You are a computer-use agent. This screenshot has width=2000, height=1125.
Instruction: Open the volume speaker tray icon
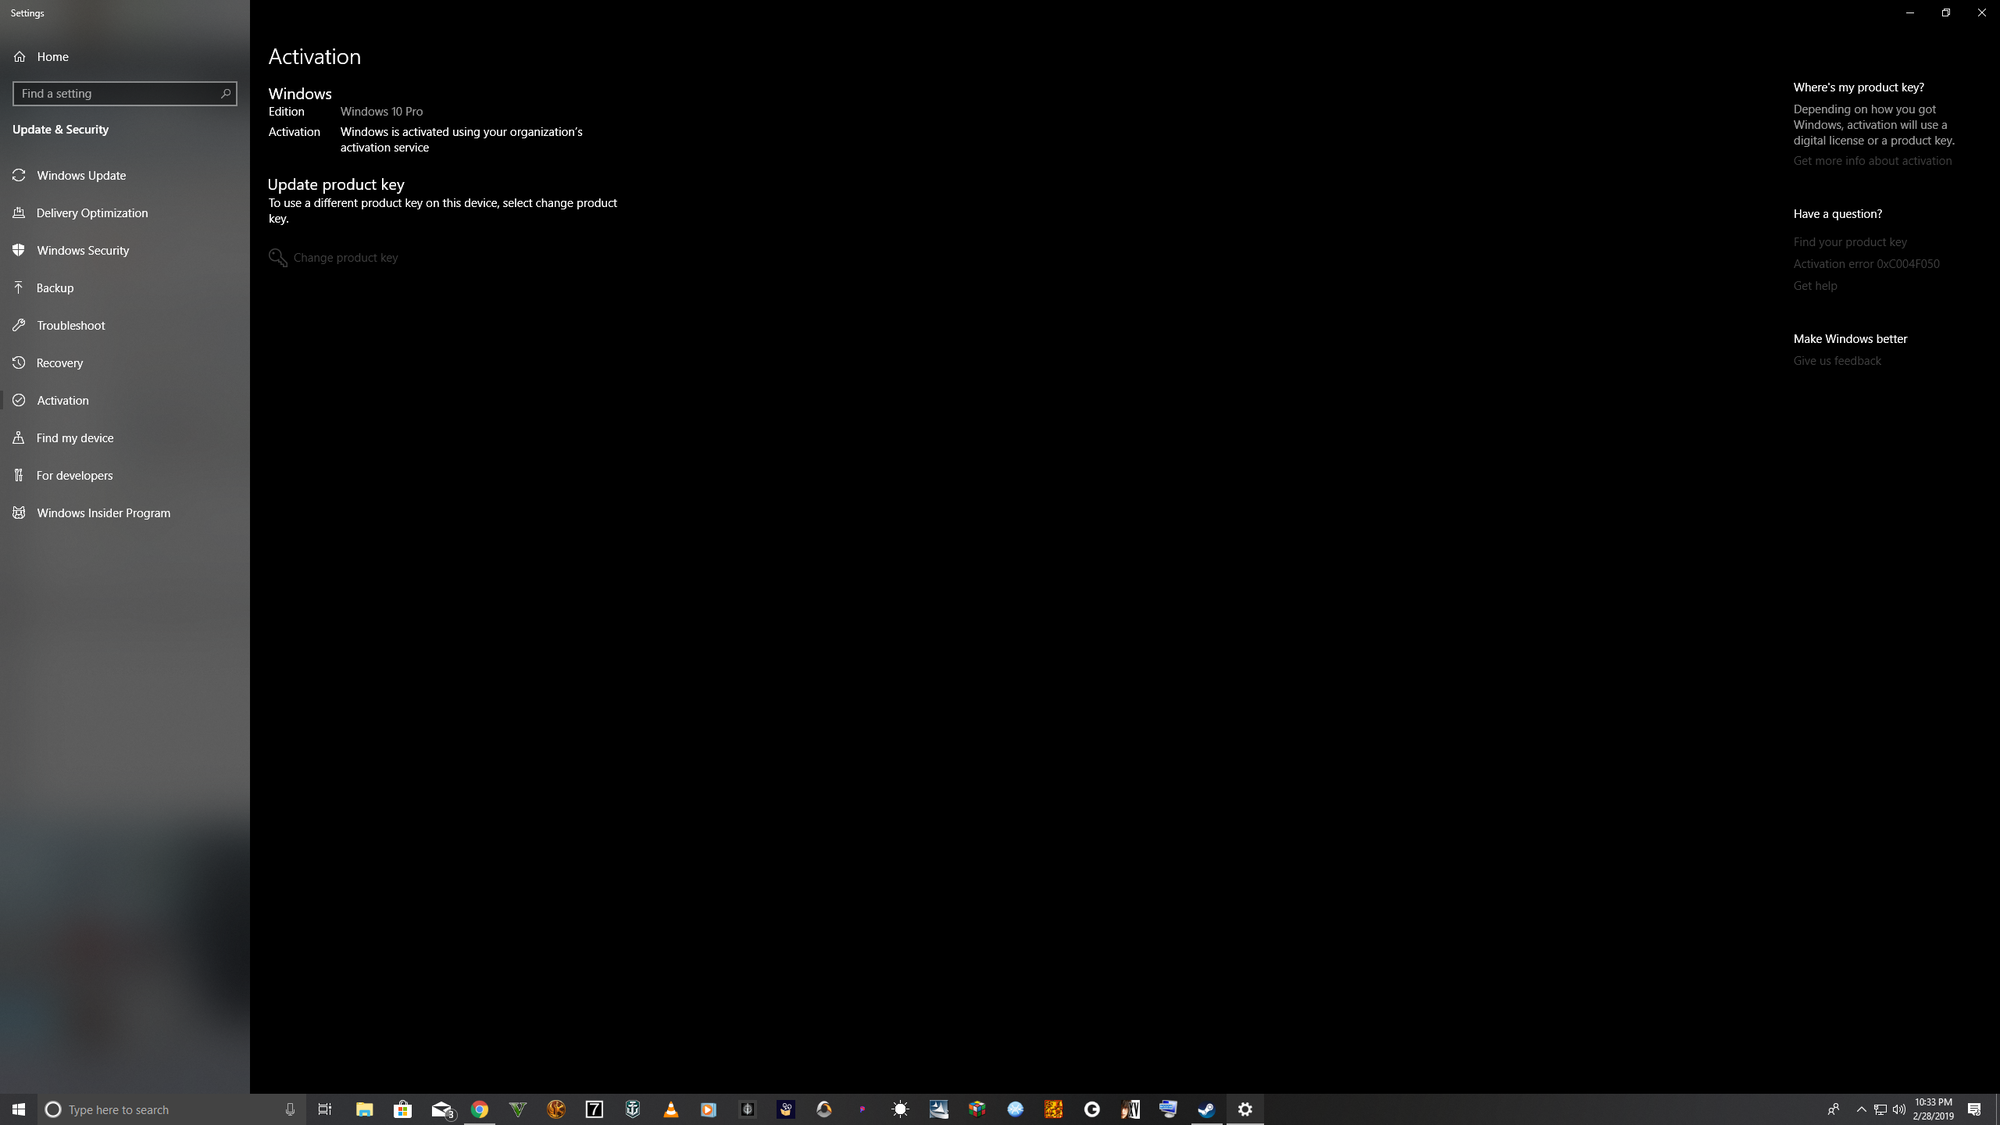coord(1899,1109)
